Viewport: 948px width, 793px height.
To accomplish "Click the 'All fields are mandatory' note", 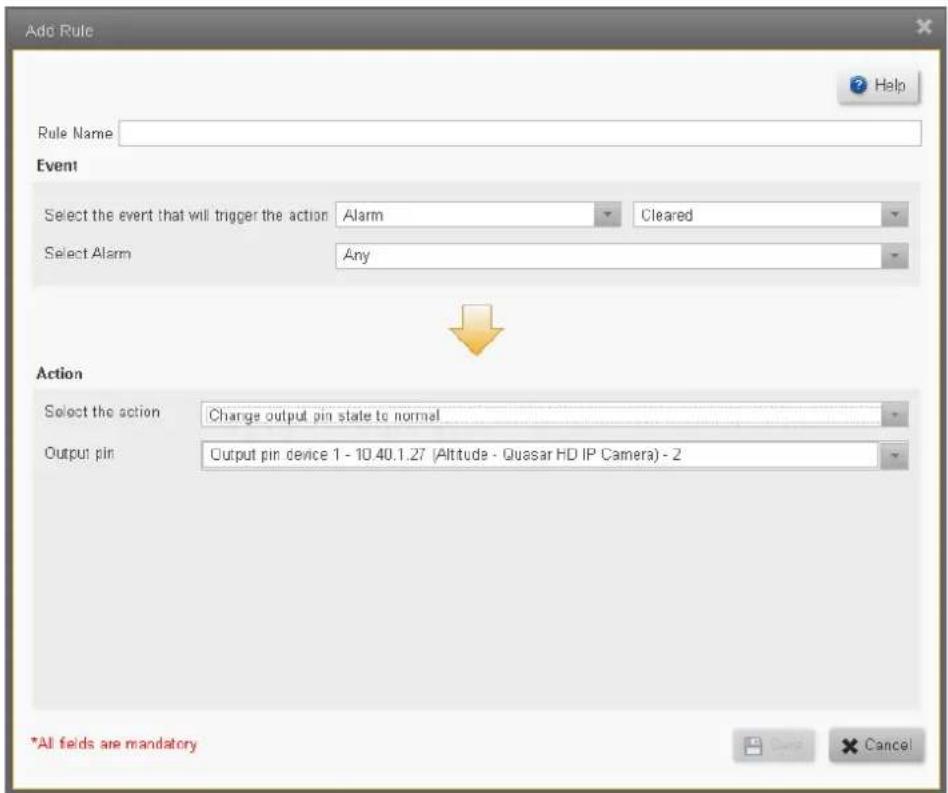I will pos(114,743).
